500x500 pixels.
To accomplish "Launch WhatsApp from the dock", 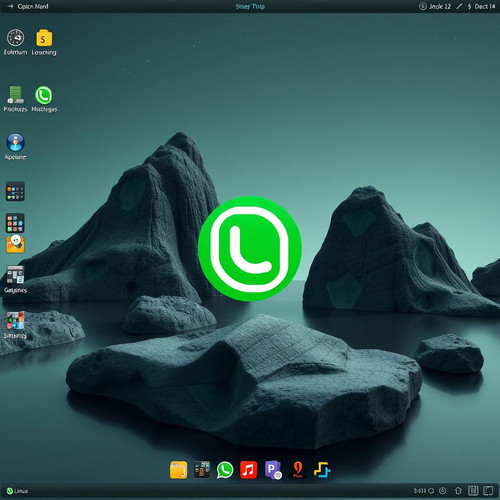I will click(225, 470).
